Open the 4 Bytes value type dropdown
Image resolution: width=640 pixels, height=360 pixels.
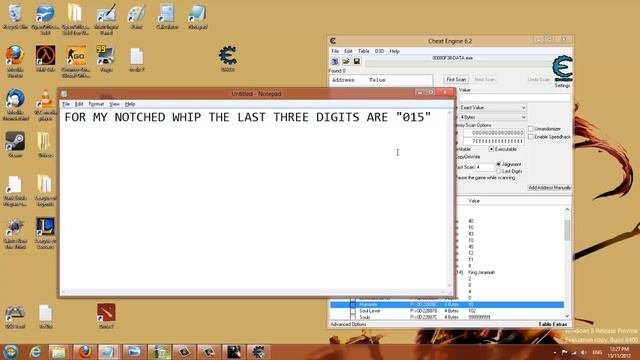[x=492, y=117]
